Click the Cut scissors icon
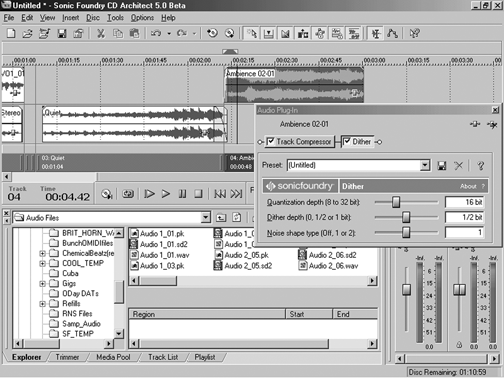Viewport: 504px width, 378px height. coord(101,33)
